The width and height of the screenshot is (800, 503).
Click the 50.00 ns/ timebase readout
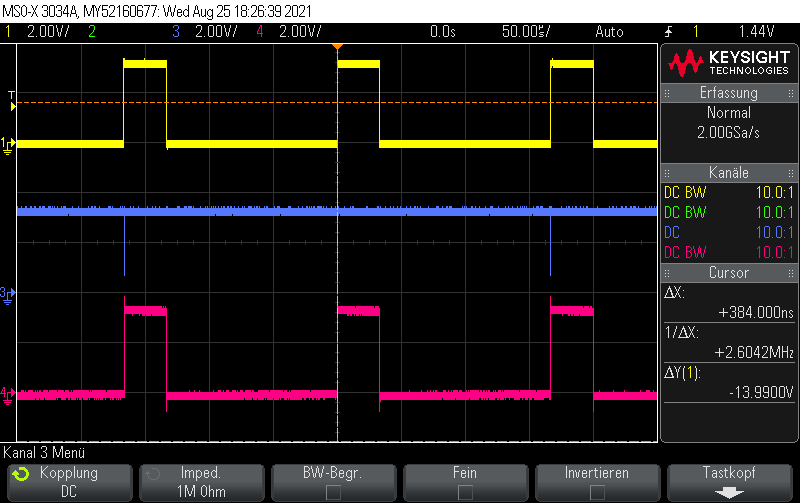pyautogui.click(x=526, y=32)
